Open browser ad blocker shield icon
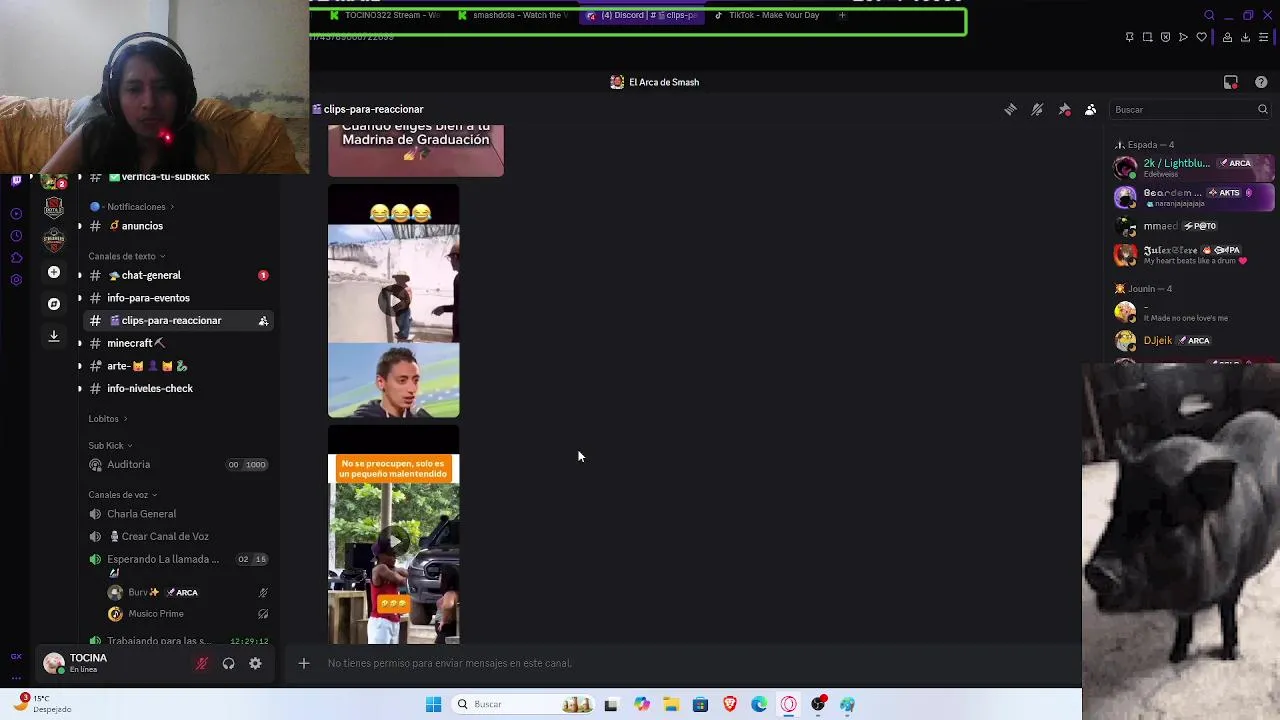1280x720 pixels. click(x=1165, y=37)
